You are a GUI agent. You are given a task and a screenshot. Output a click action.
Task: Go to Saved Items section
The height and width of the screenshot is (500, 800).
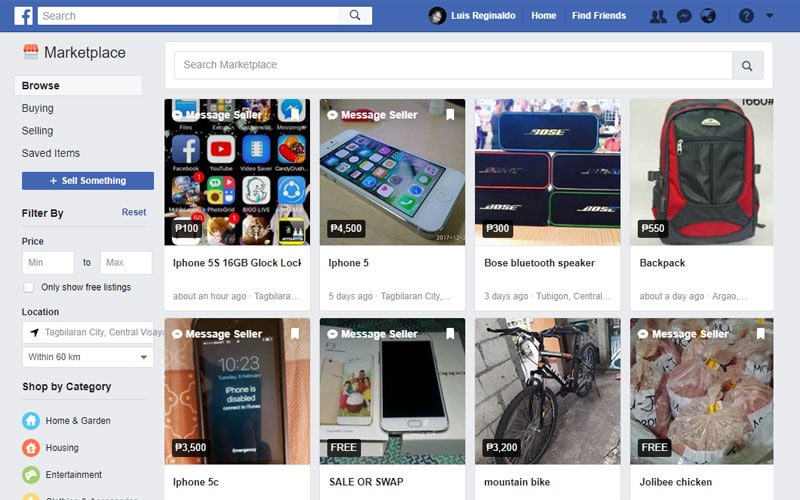click(x=51, y=153)
